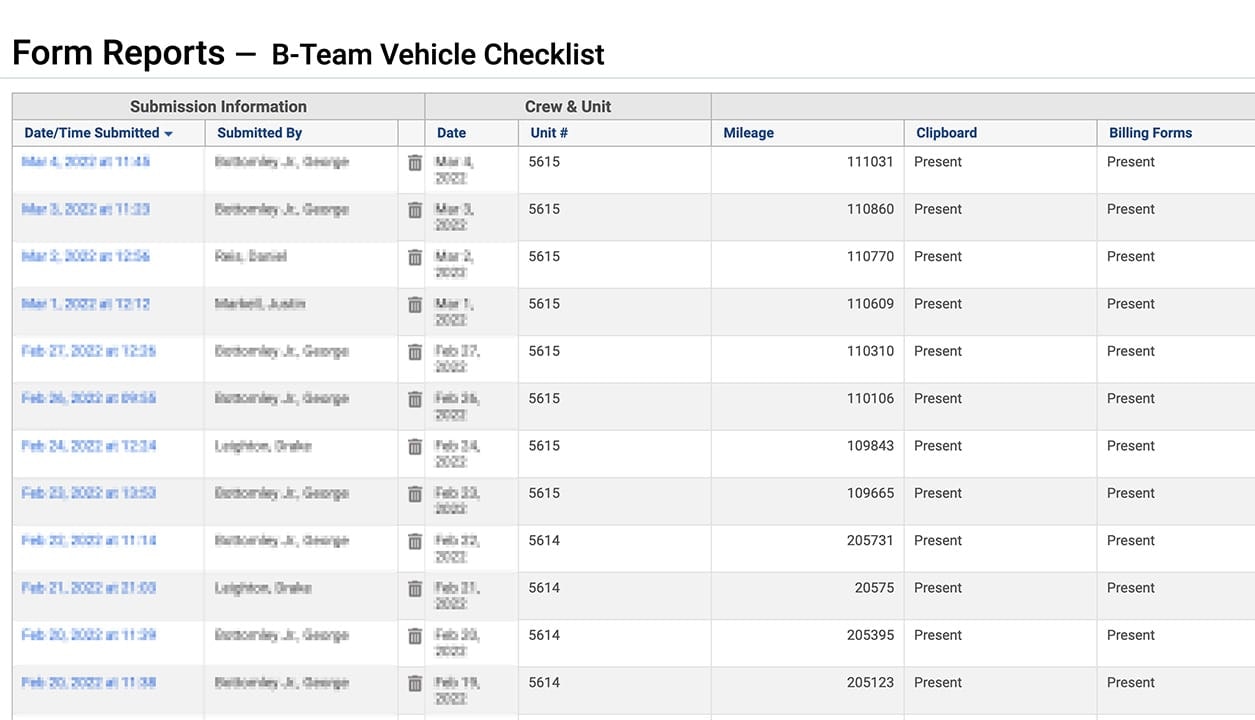Trash the entry with mileage 20575
The width and height of the screenshot is (1255, 720).
pos(415,588)
